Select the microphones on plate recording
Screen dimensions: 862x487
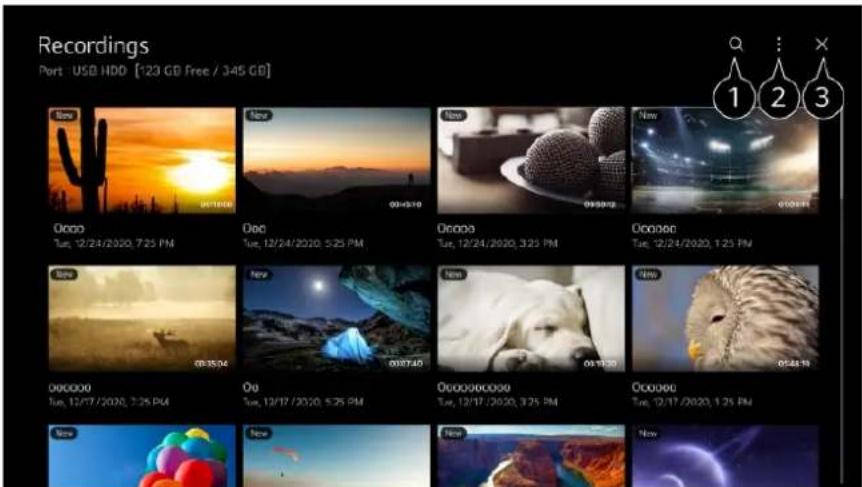click(x=531, y=160)
